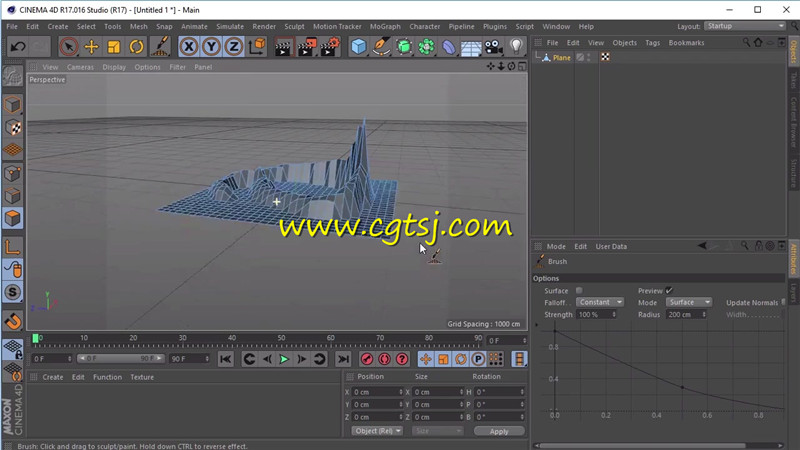Open the spline pen tool icon
Image resolution: width=800 pixels, height=450 pixels.
pos(381,47)
